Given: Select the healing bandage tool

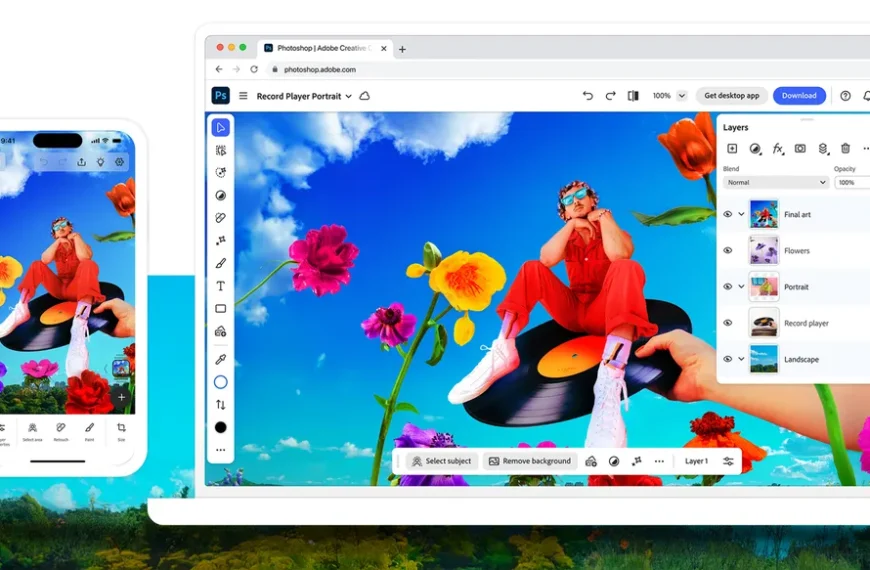Looking at the screenshot, I should 220,218.
